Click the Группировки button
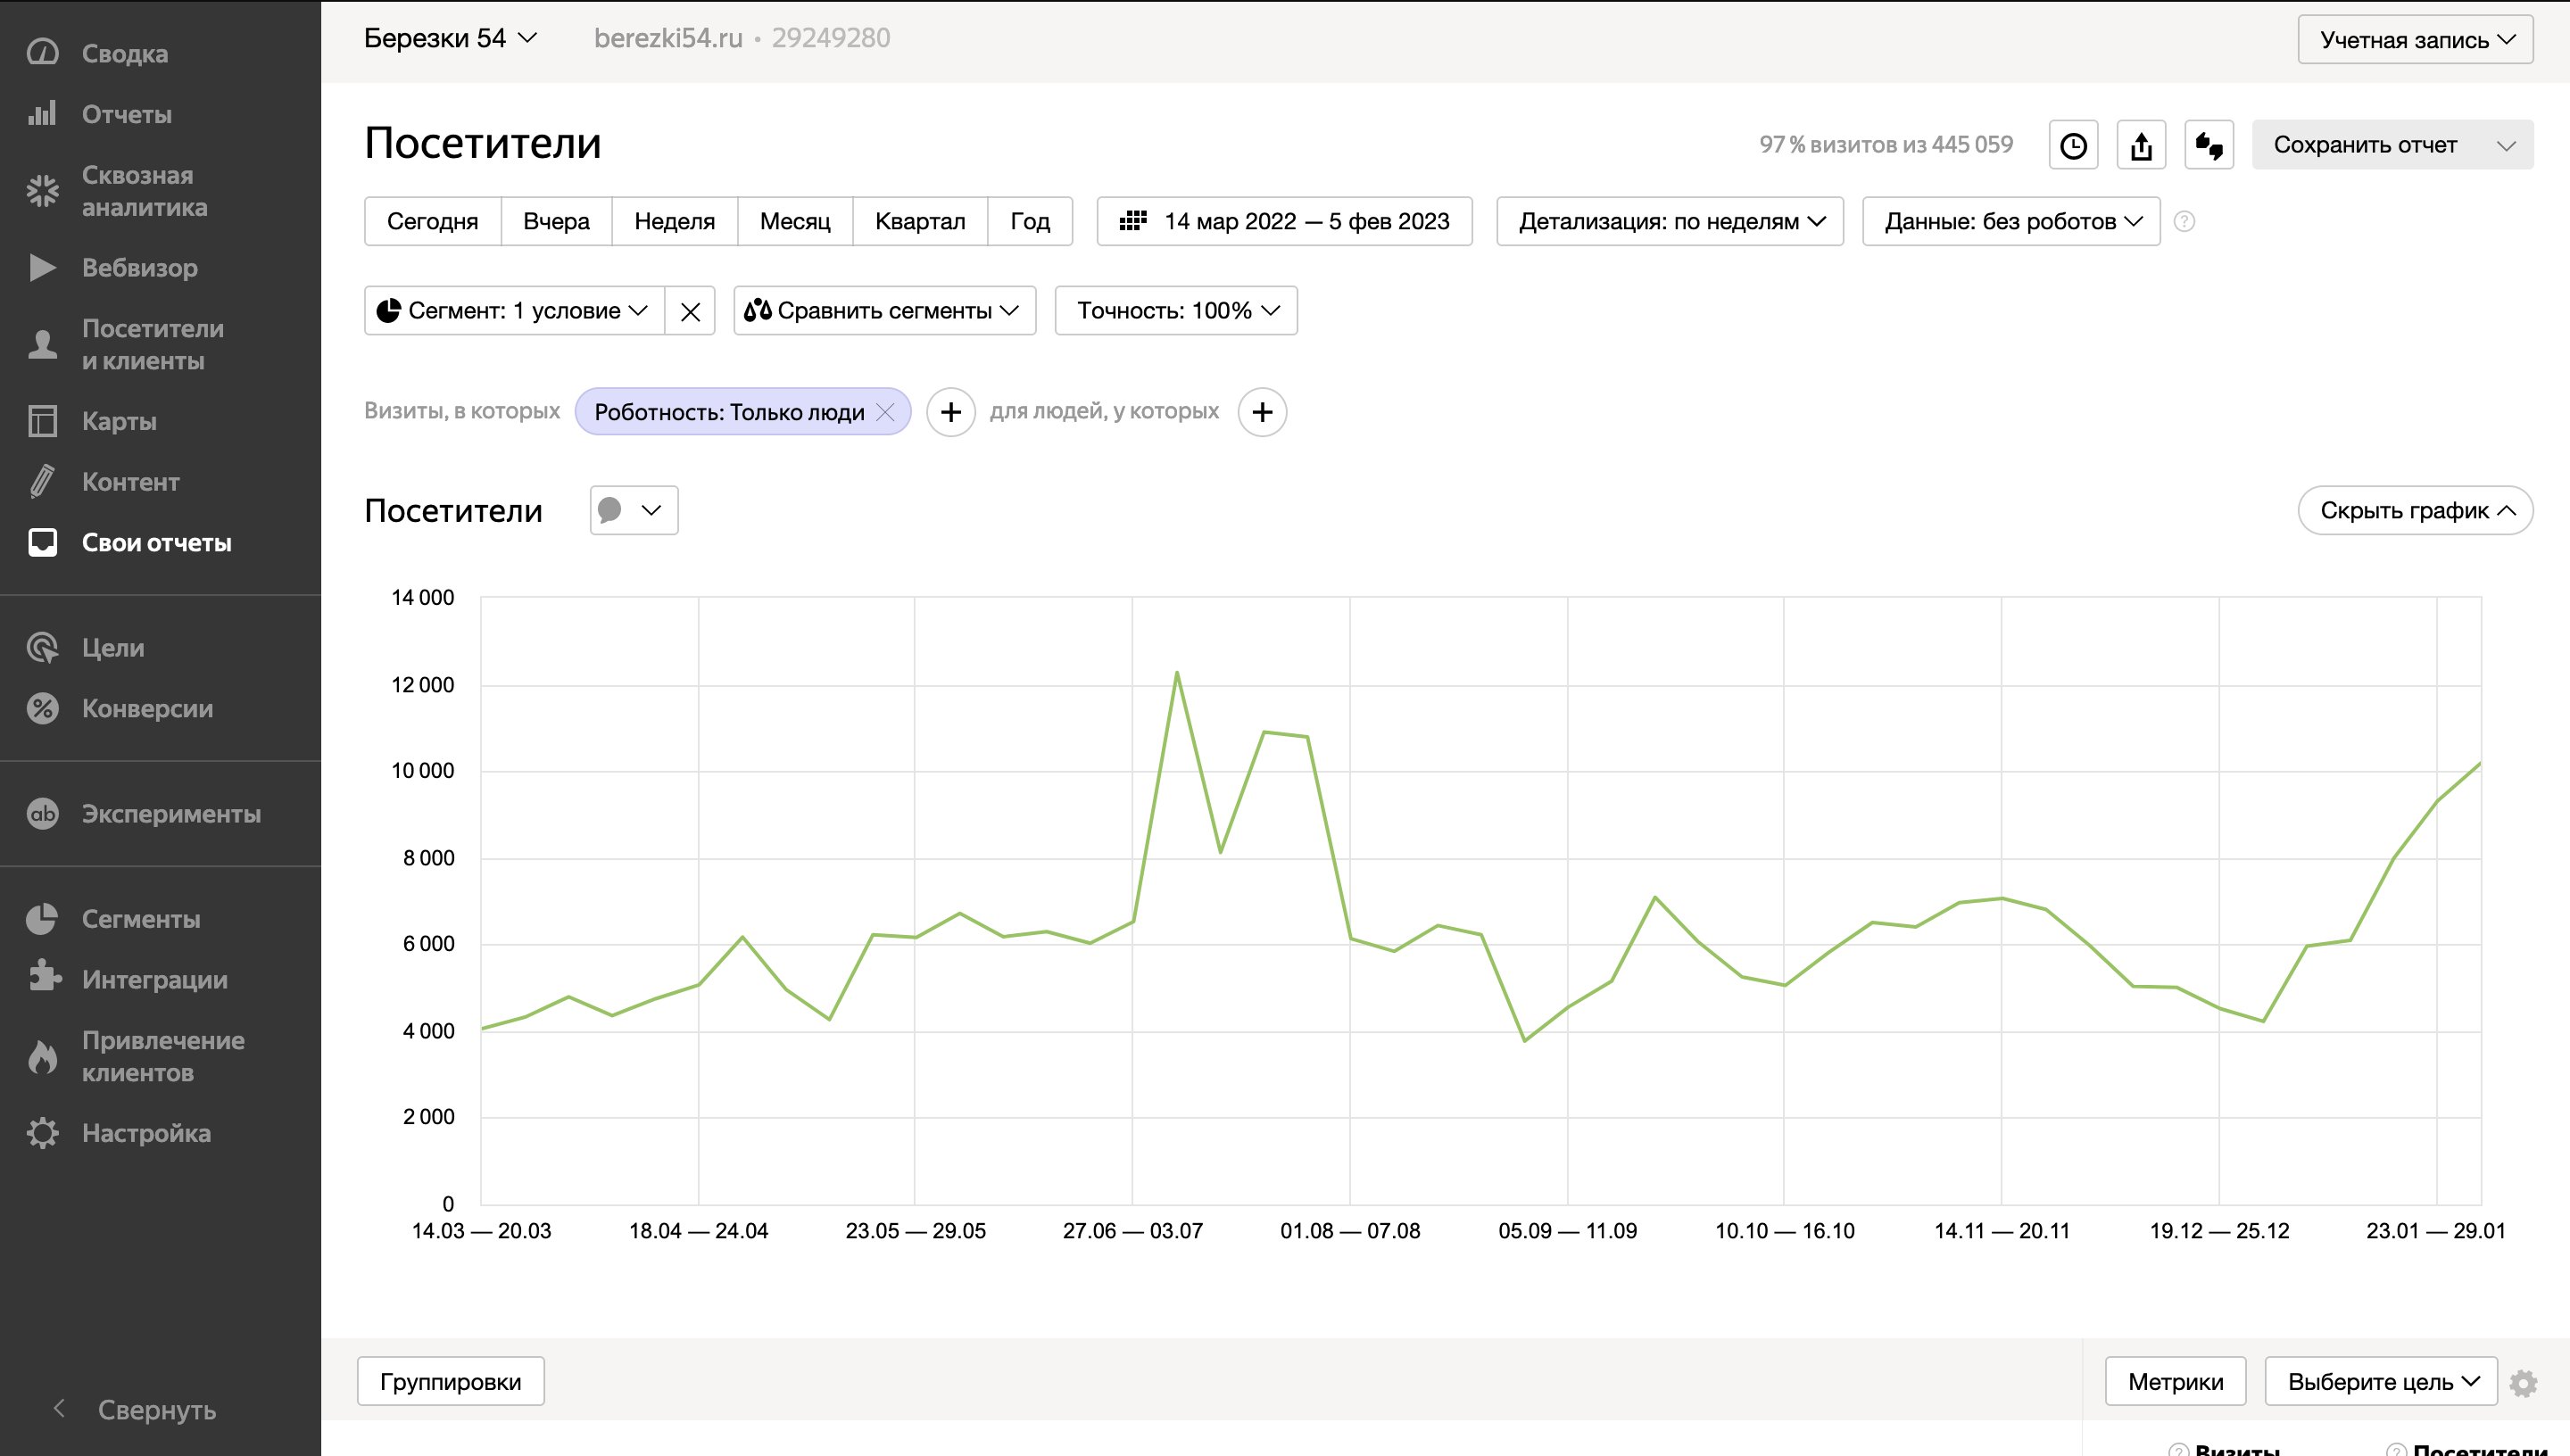Viewport: 2570px width, 1456px height. click(450, 1382)
